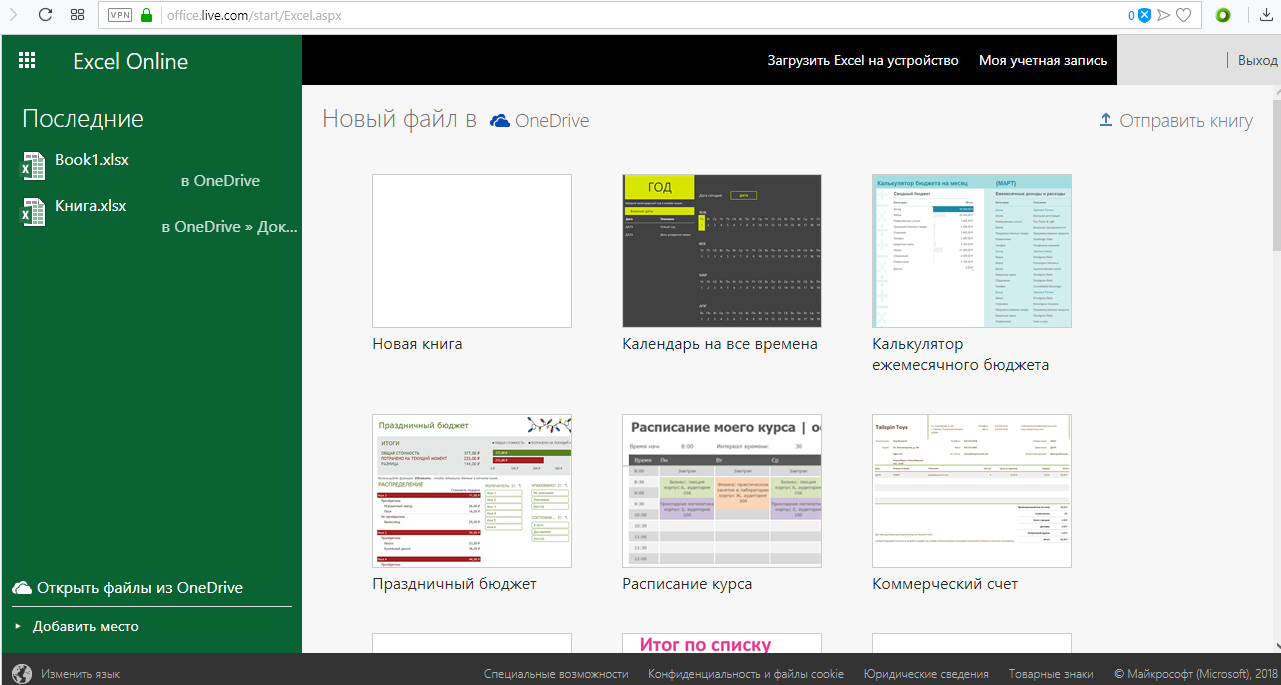Viewport: 1281px width, 685px height.
Task: Click Загрузить Excel на устройство
Action: (863, 60)
